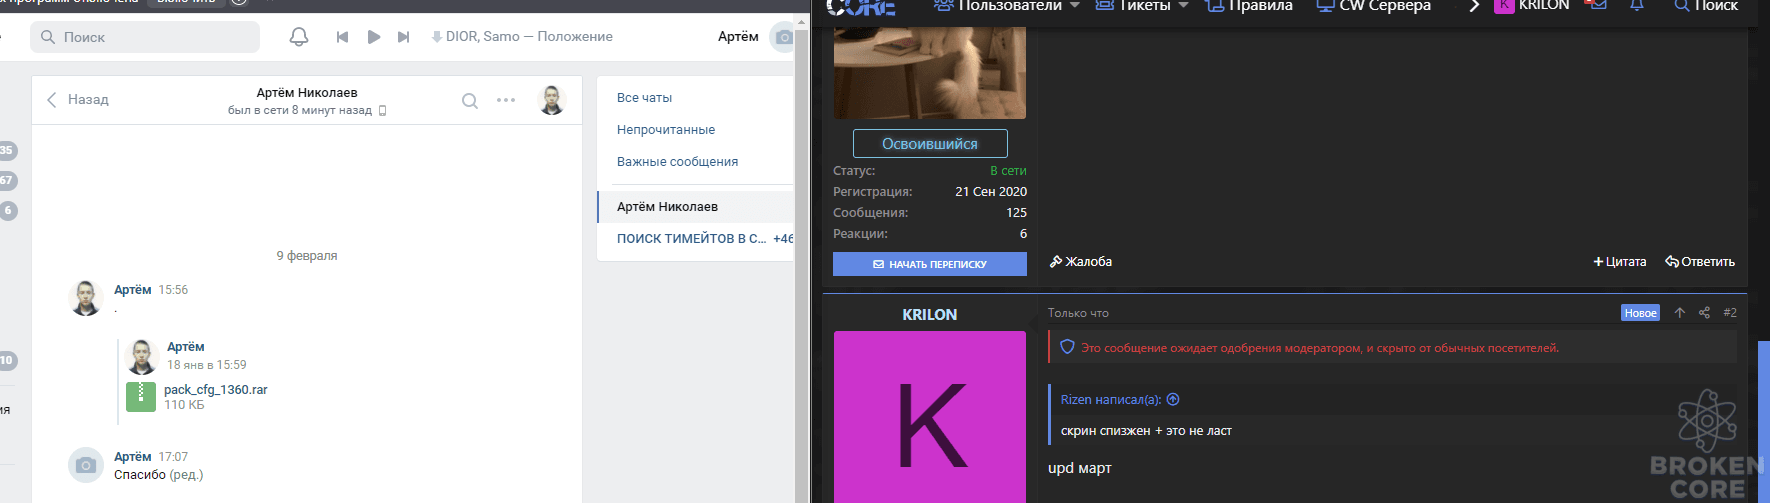Click the Новое badge on post #2
Image resolution: width=1770 pixels, height=503 pixels.
[1640, 313]
